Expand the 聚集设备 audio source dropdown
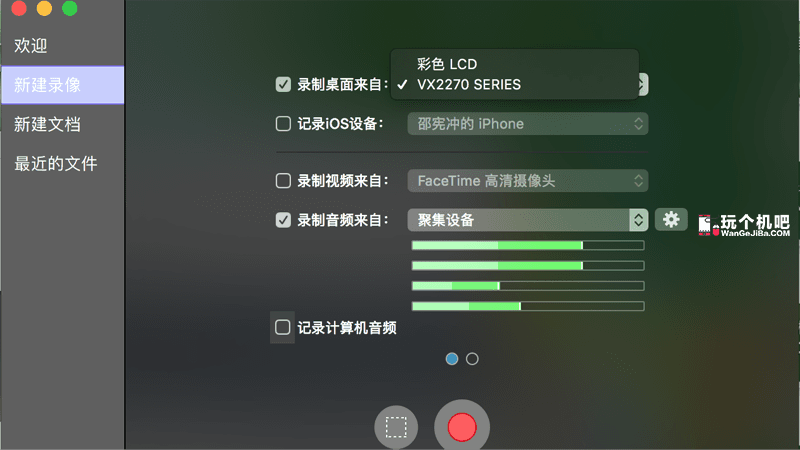The image size is (800, 450). [527, 220]
